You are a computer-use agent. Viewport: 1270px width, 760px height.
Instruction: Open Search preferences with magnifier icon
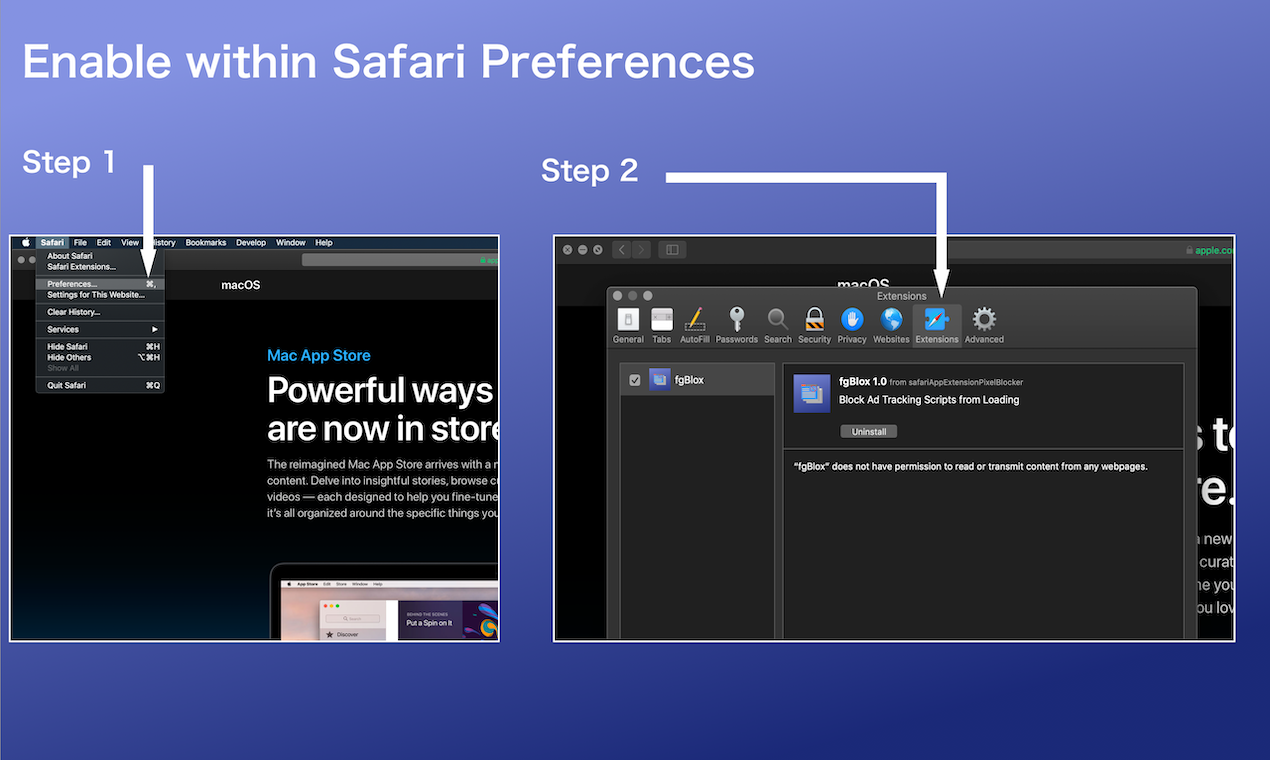[778, 326]
